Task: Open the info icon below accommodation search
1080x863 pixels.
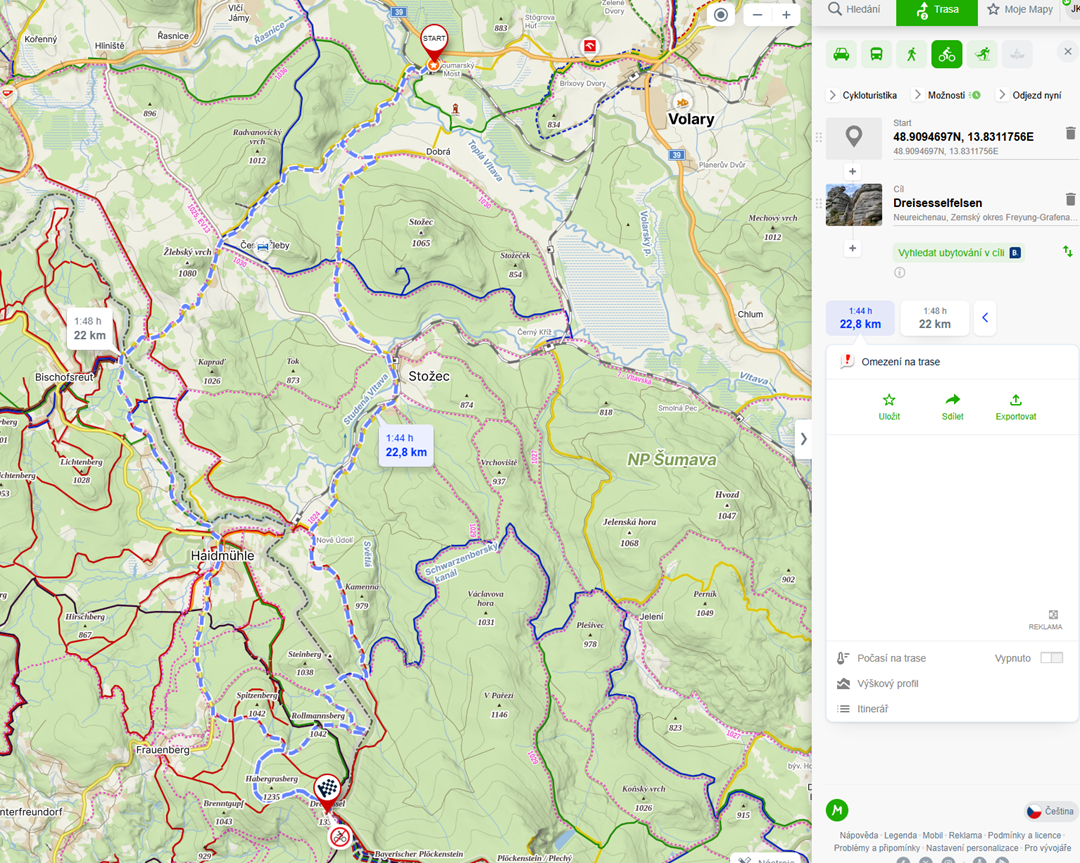Action: click(x=900, y=273)
